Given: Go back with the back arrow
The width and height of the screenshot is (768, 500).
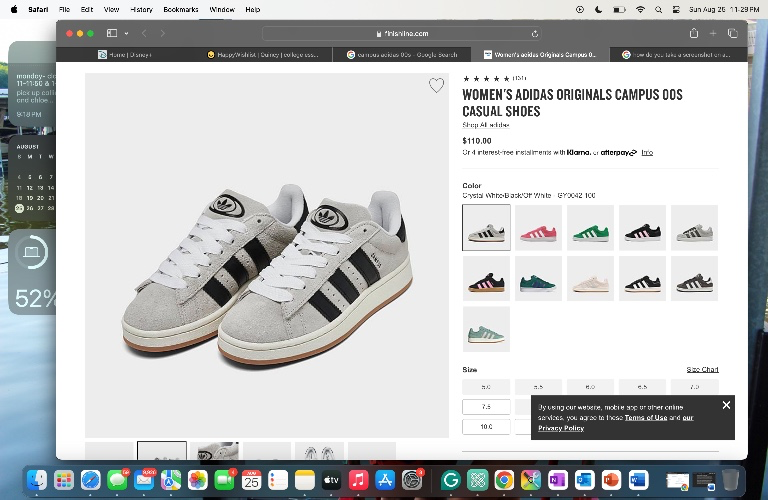Looking at the screenshot, I should [144, 33].
